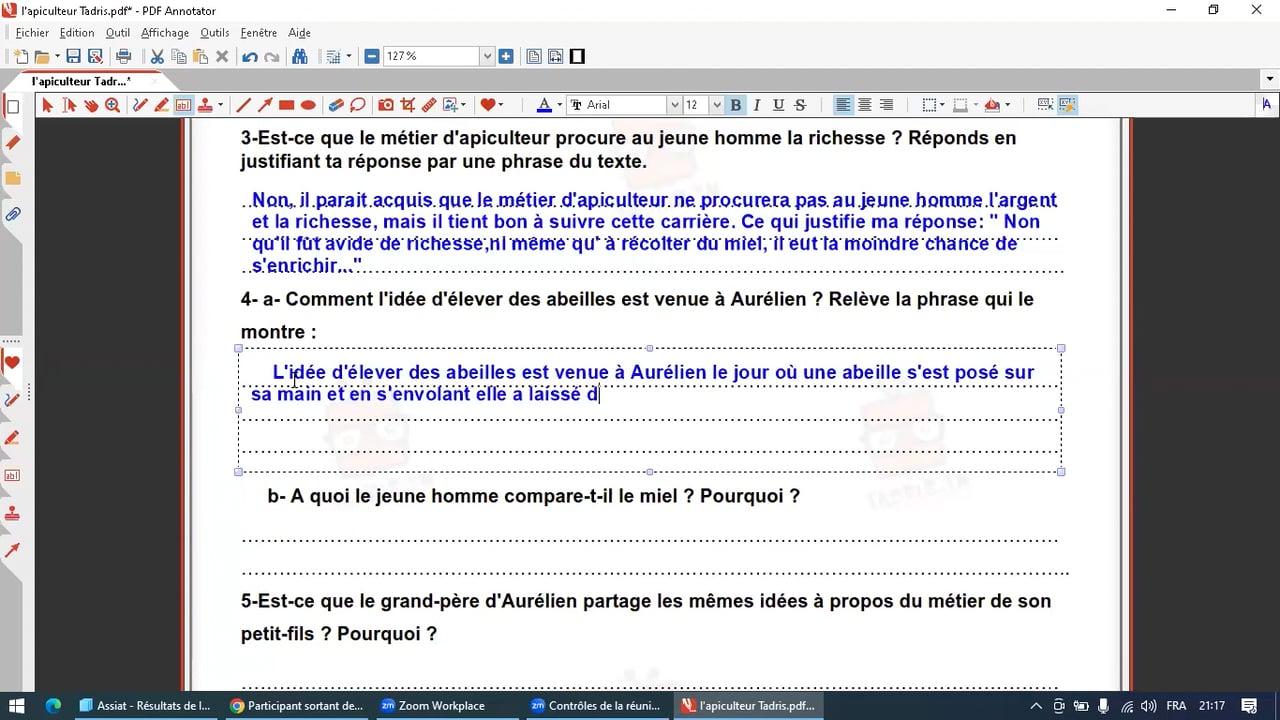Open Find with the binoculars icon
This screenshot has height=720, width=1280.
[x=299, y=57]
